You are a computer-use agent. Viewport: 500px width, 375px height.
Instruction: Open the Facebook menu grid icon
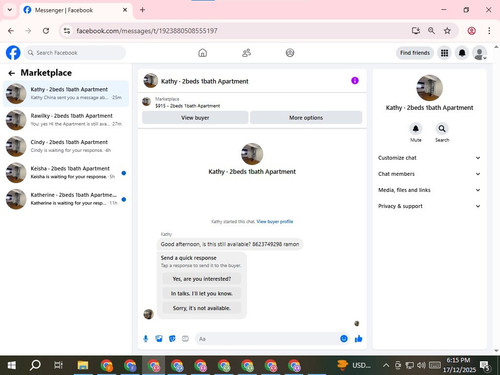[444, 53]
